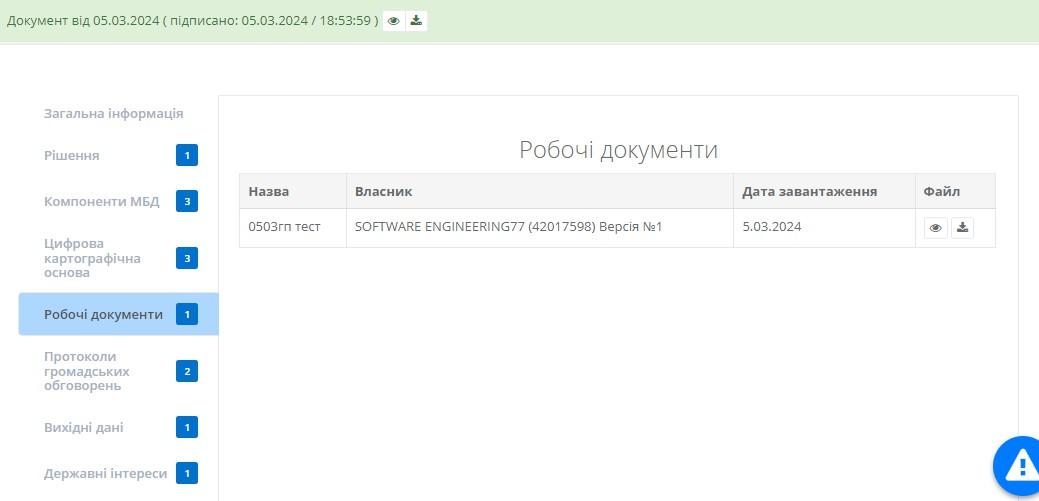
Task: Click the Компоненти МБД count badge
Action: tap(187, 202)
